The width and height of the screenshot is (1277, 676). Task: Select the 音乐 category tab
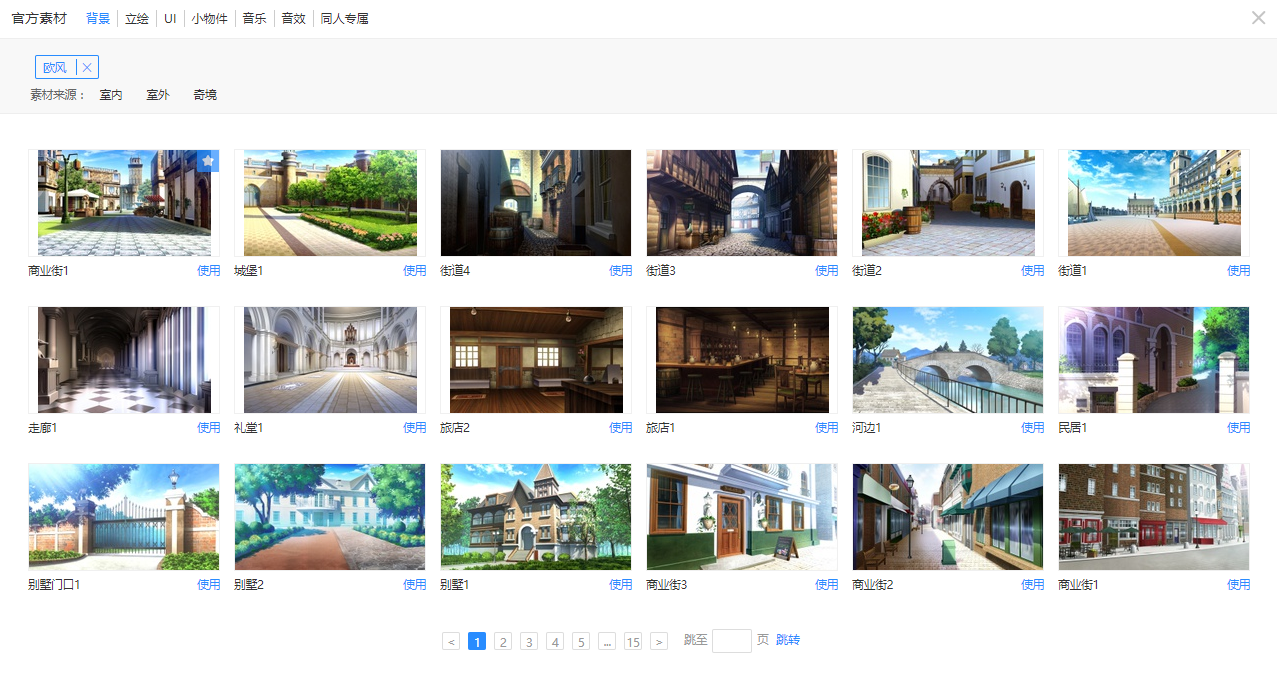[x=254, y=18]
